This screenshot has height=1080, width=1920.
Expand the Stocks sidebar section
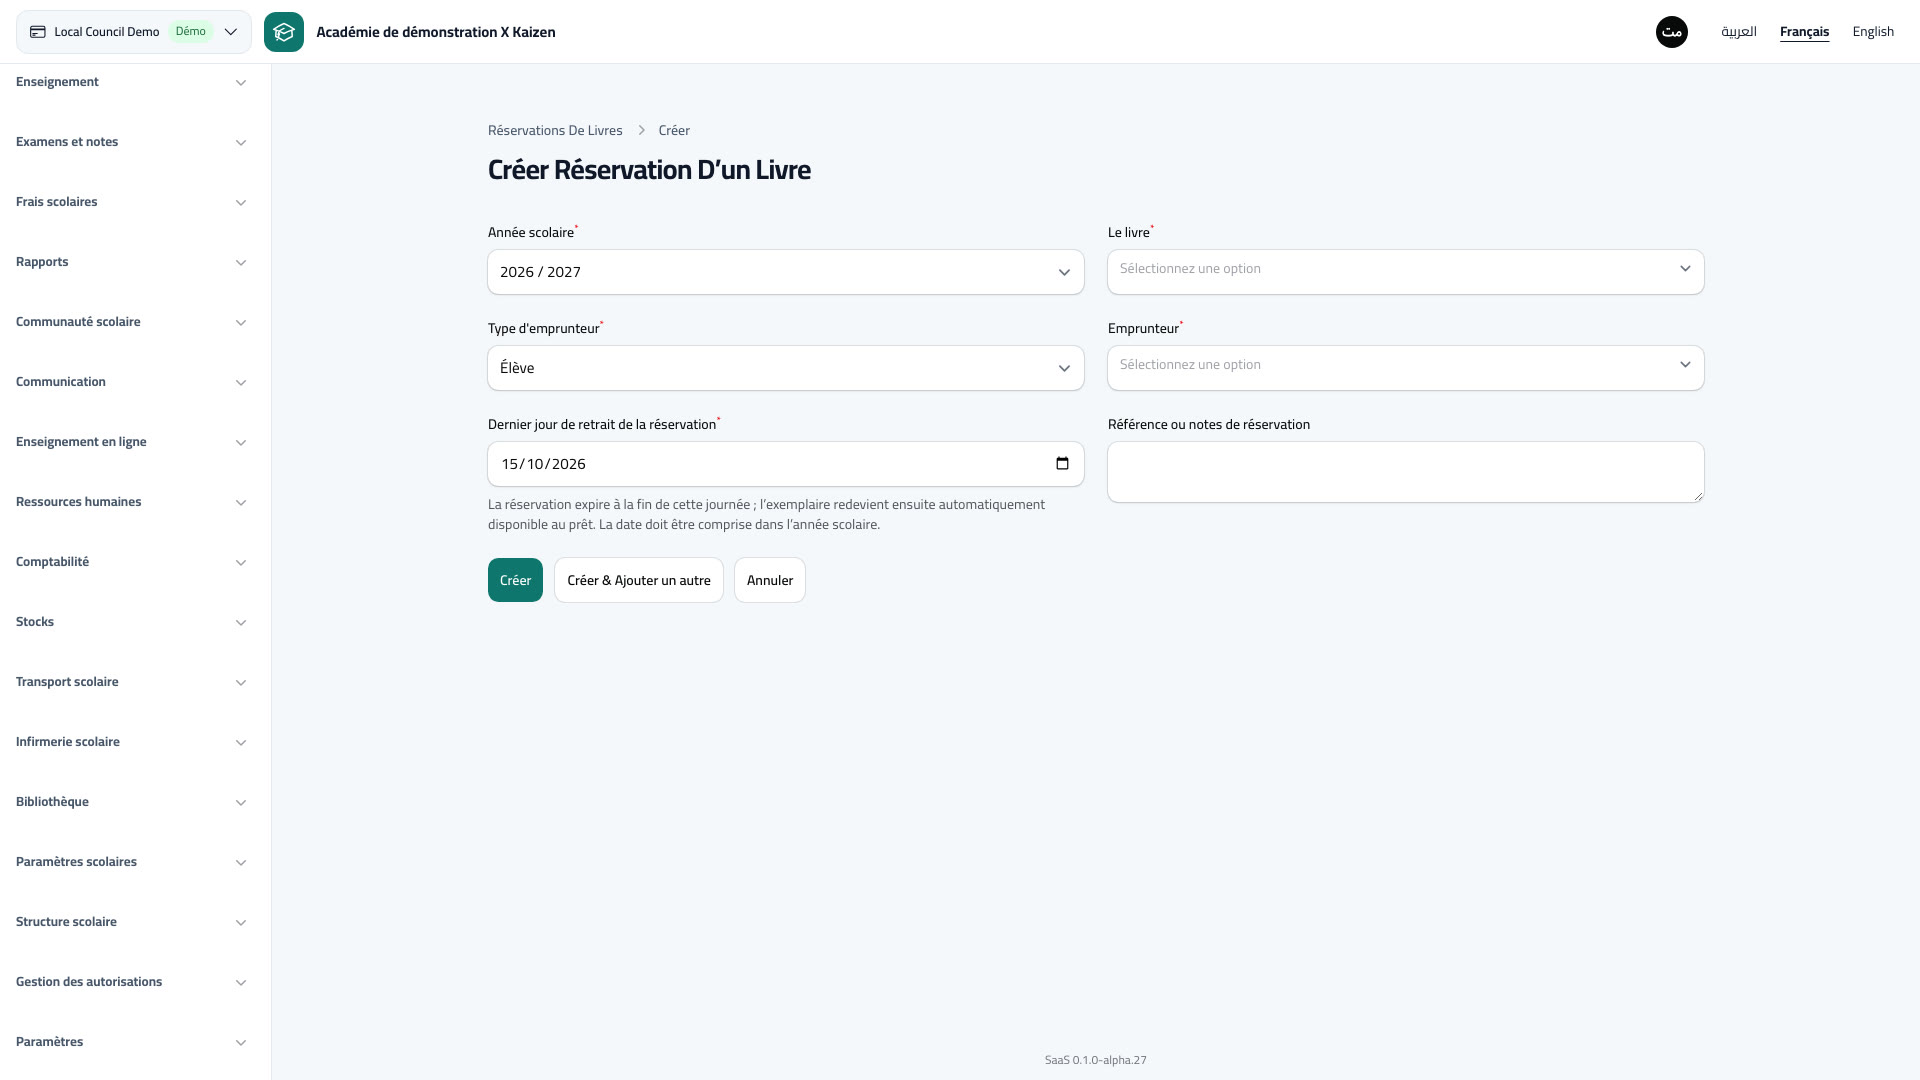tap(131, 622)
